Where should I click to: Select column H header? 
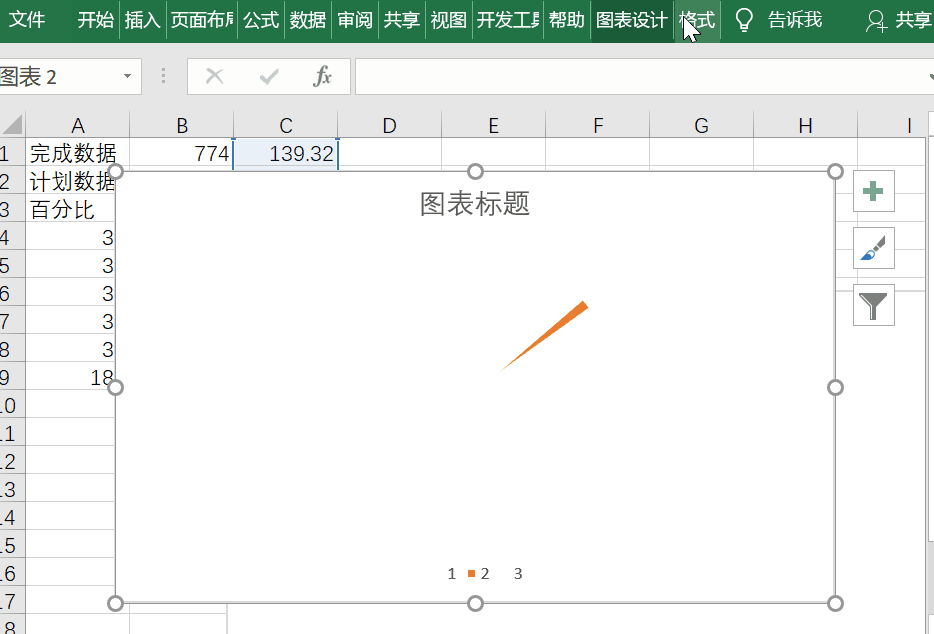(x=805, y=125)
